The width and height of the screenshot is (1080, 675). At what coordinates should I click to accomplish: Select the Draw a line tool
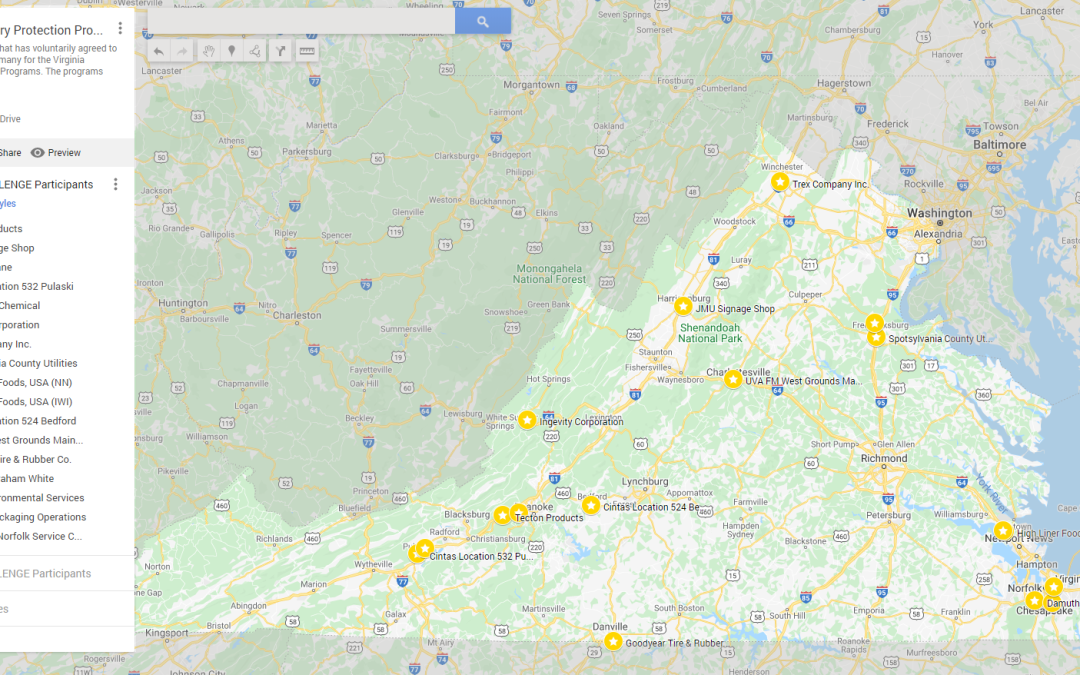pos(256,51)
